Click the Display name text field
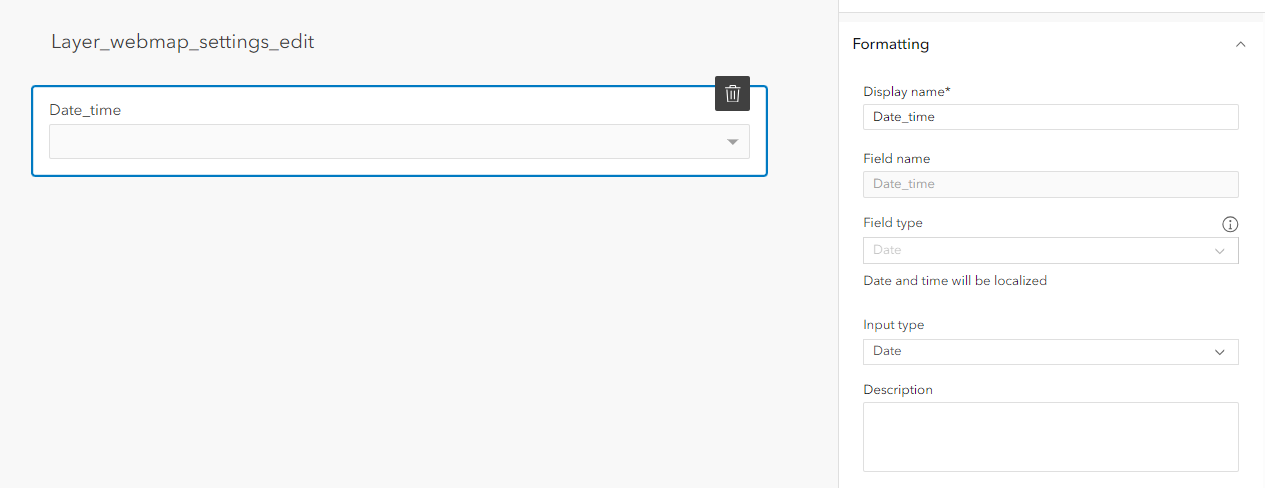The width and height of the screenshot is (1265, 488). (1050, 117)
